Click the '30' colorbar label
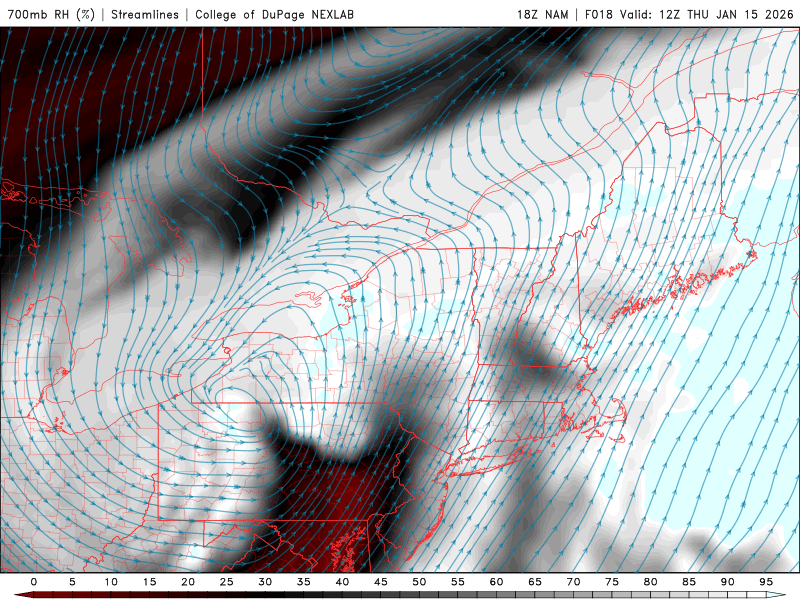The image size is (800, 600). tap(265, 582)
